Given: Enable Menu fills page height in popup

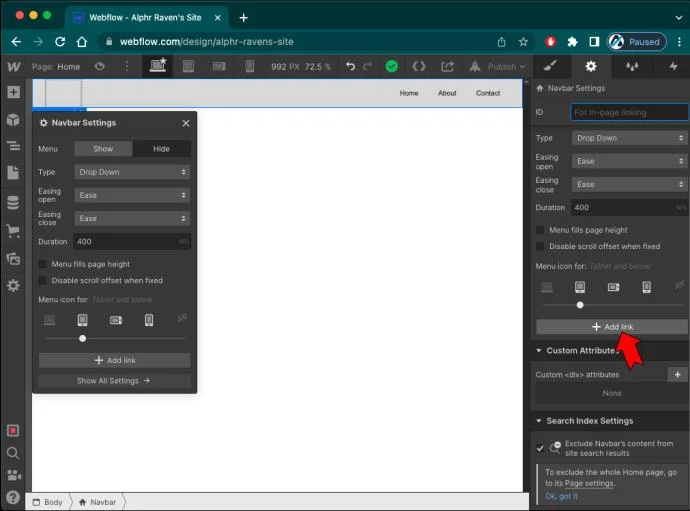Looking at the screenshot, I should pos(43,264).
